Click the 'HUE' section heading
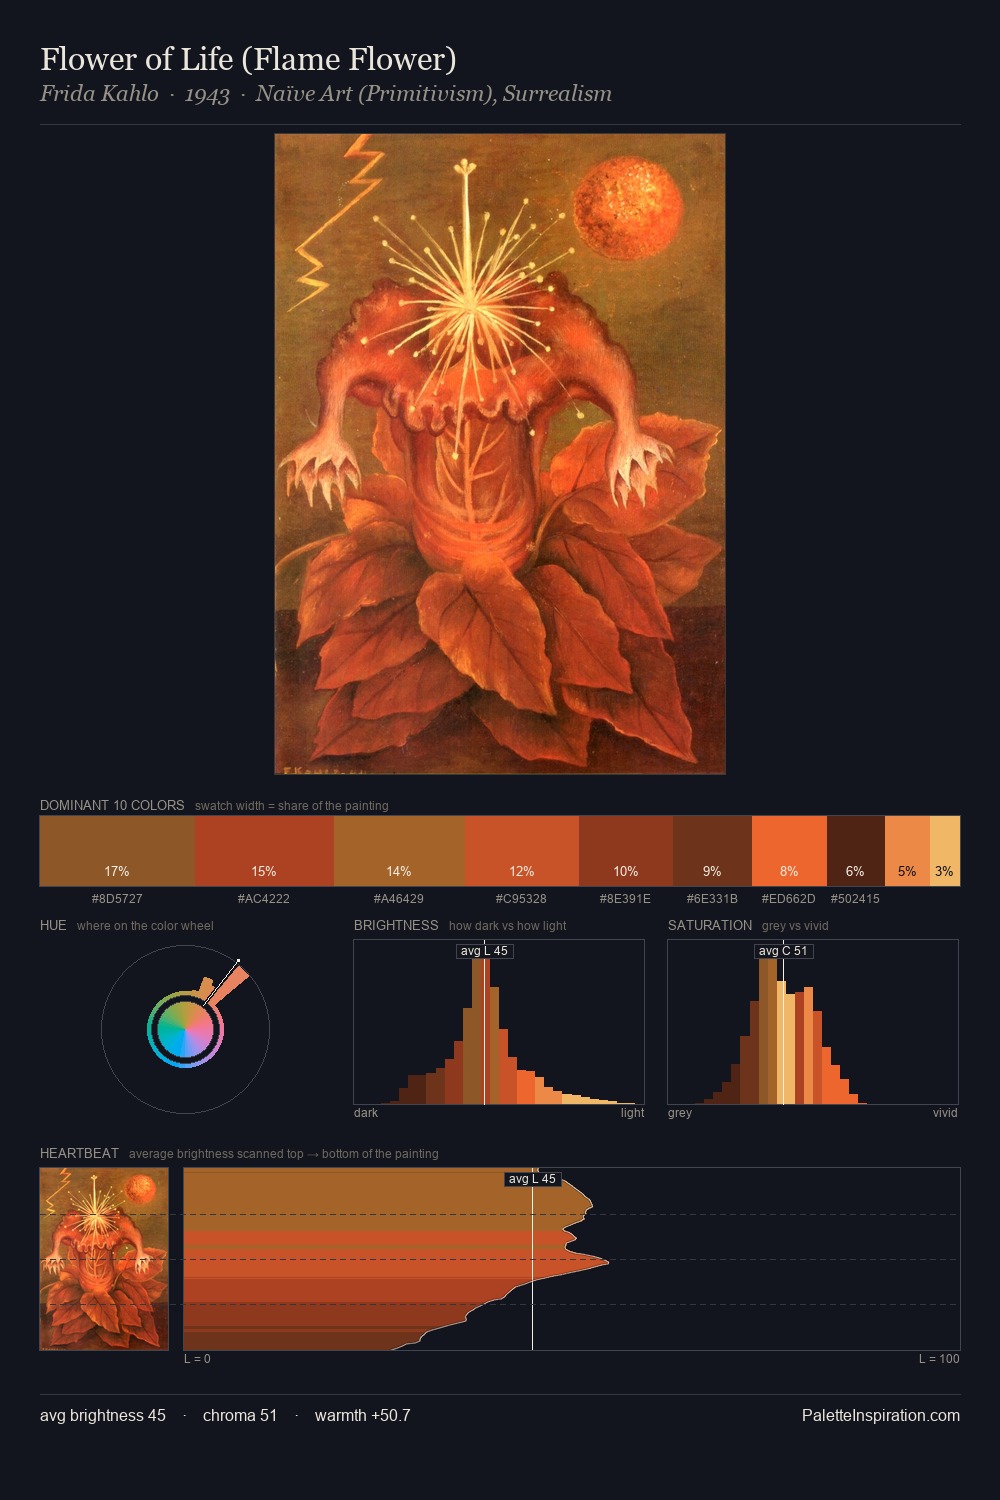 click(x=53, y=925)
